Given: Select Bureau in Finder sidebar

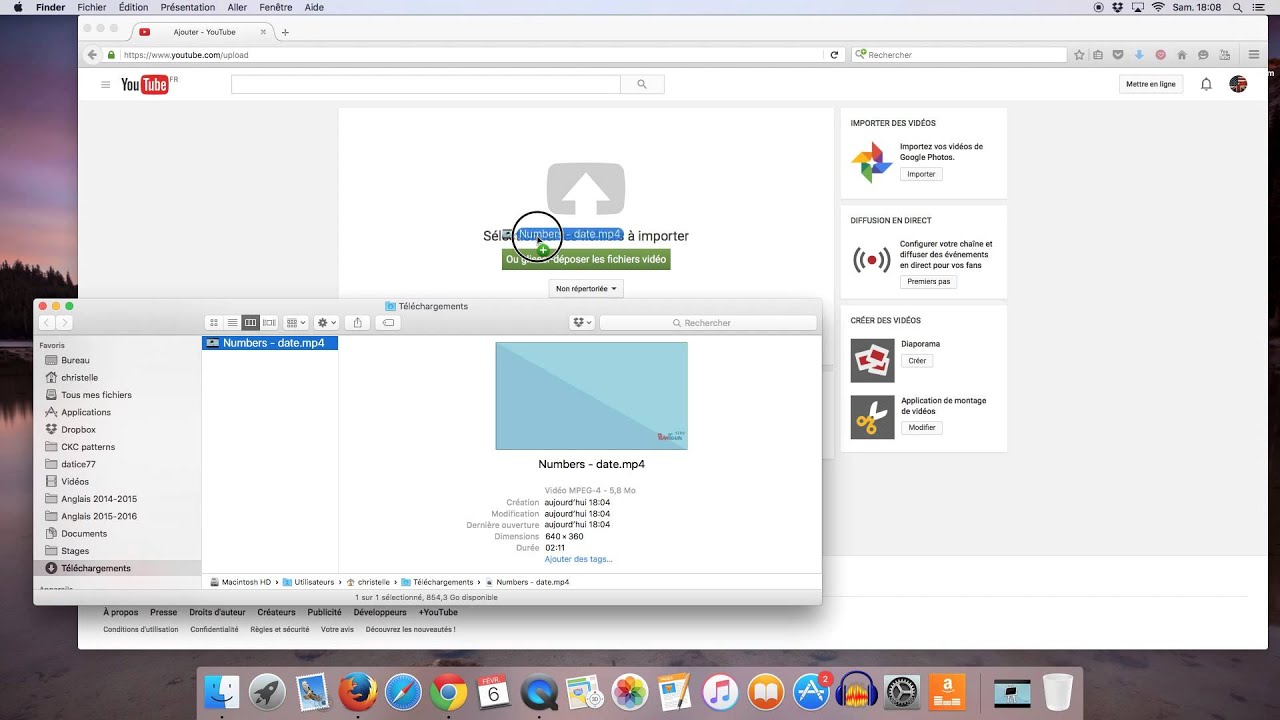Looking at the screenshot, I should [75, 360].
